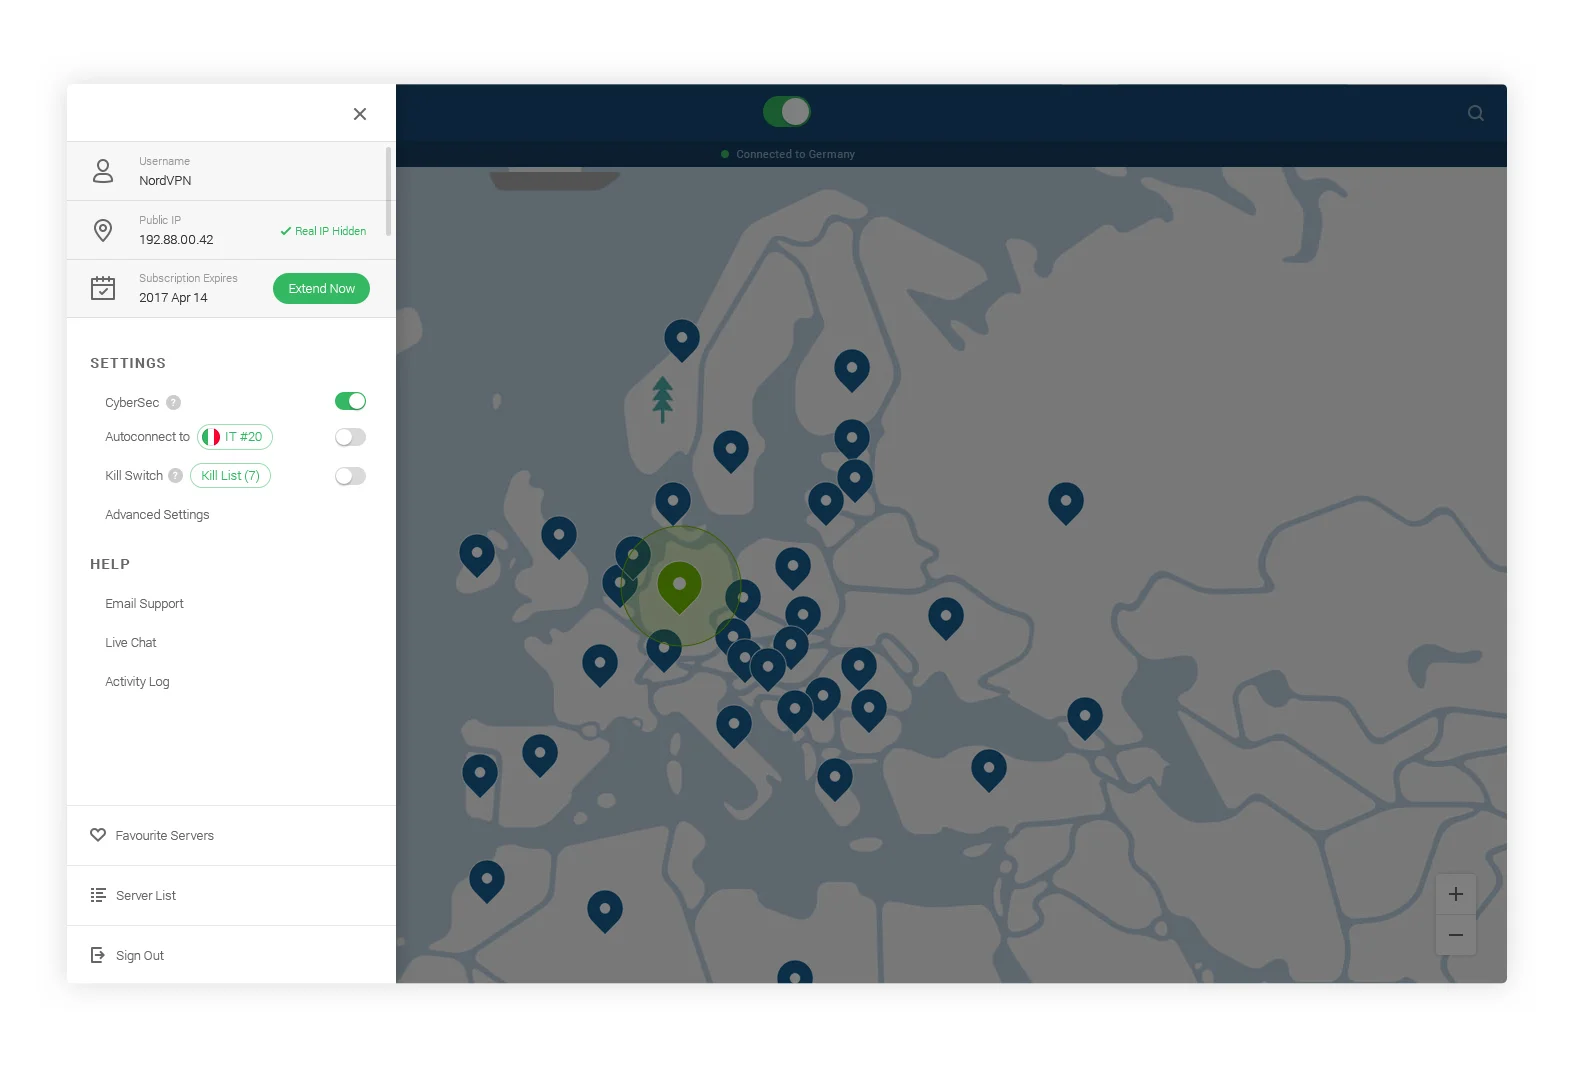Select the Spain server pin

click(540, 756)
